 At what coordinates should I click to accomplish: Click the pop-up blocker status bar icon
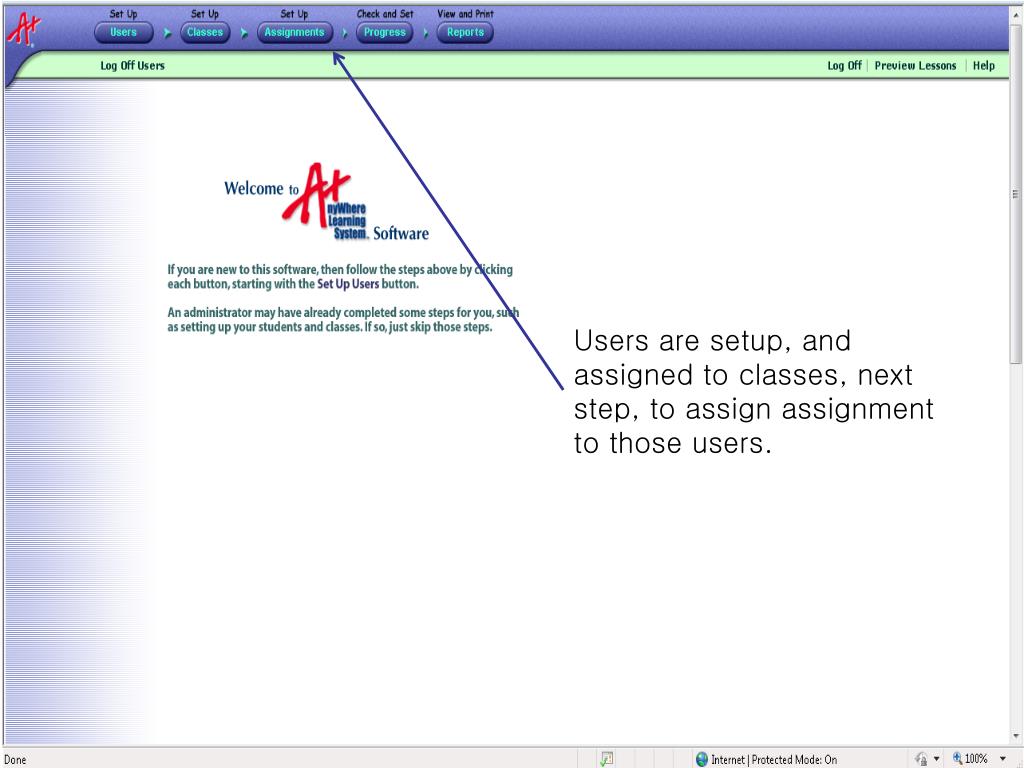click(607, 759)
